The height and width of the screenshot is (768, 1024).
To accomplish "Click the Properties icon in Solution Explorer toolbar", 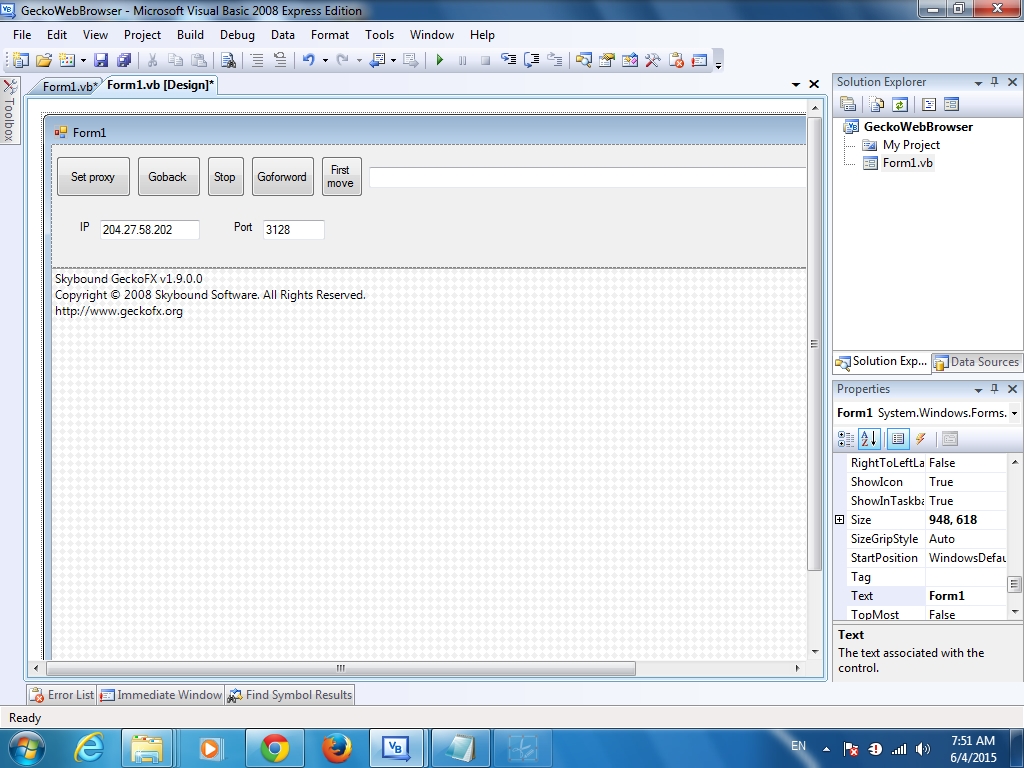I will click(x=848, y=104).
